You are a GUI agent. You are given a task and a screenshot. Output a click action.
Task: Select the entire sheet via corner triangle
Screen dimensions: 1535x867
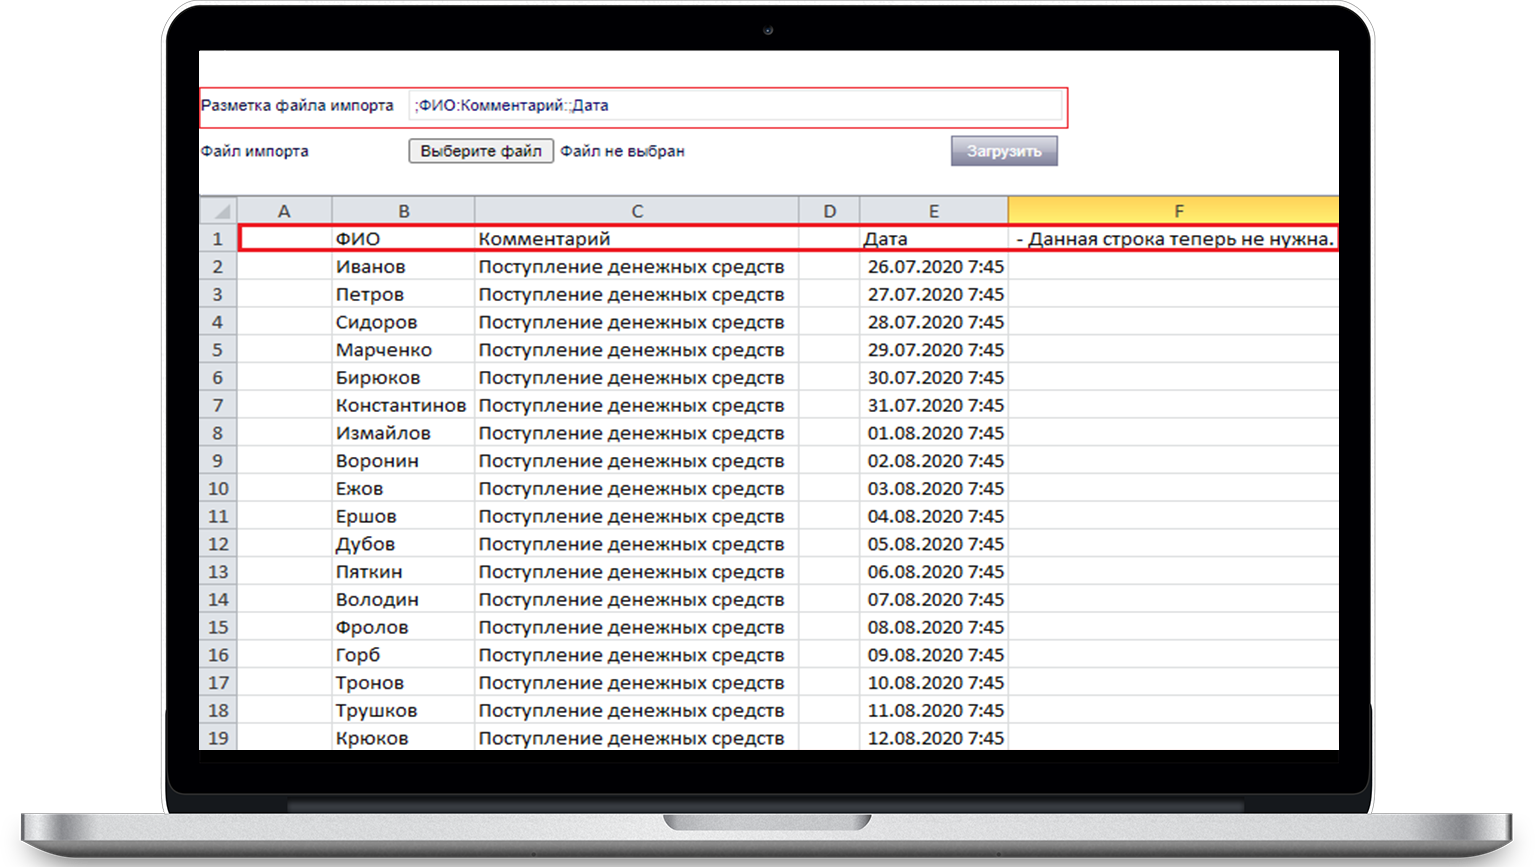(x=218, y=211)
